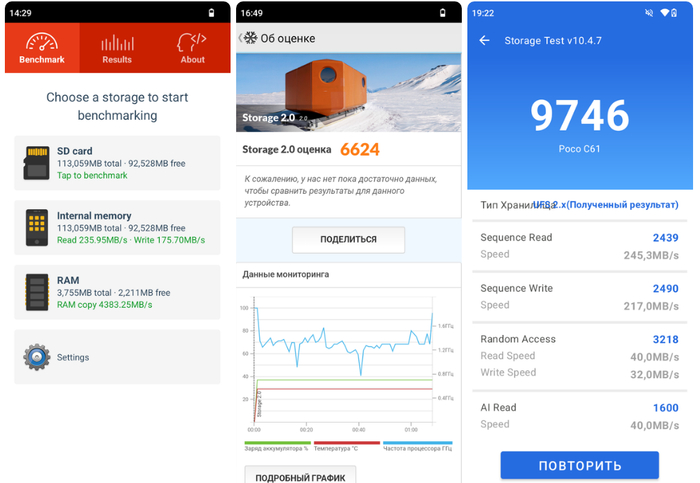Tap the muted notifications status icon
700x483 pixels.
pos(649,13)
